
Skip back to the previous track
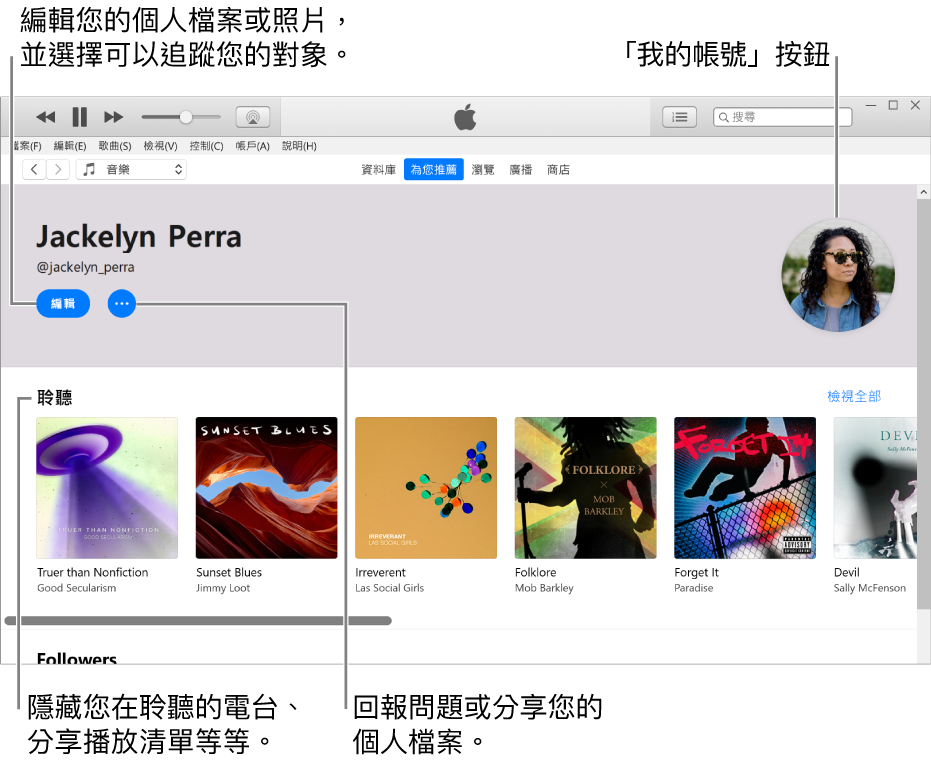click(45, 117)
